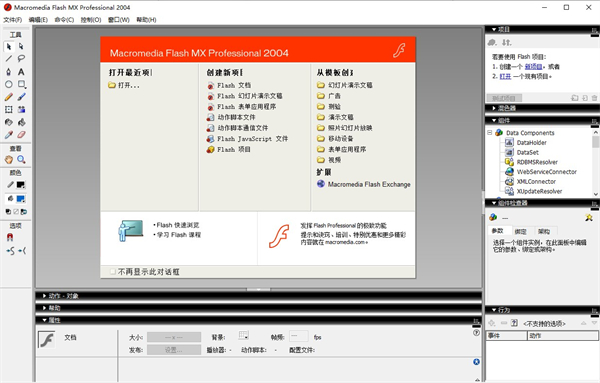This screenshot has height=383, width=600.
Task: Toggle the No Color button
Action: point(16,212)
